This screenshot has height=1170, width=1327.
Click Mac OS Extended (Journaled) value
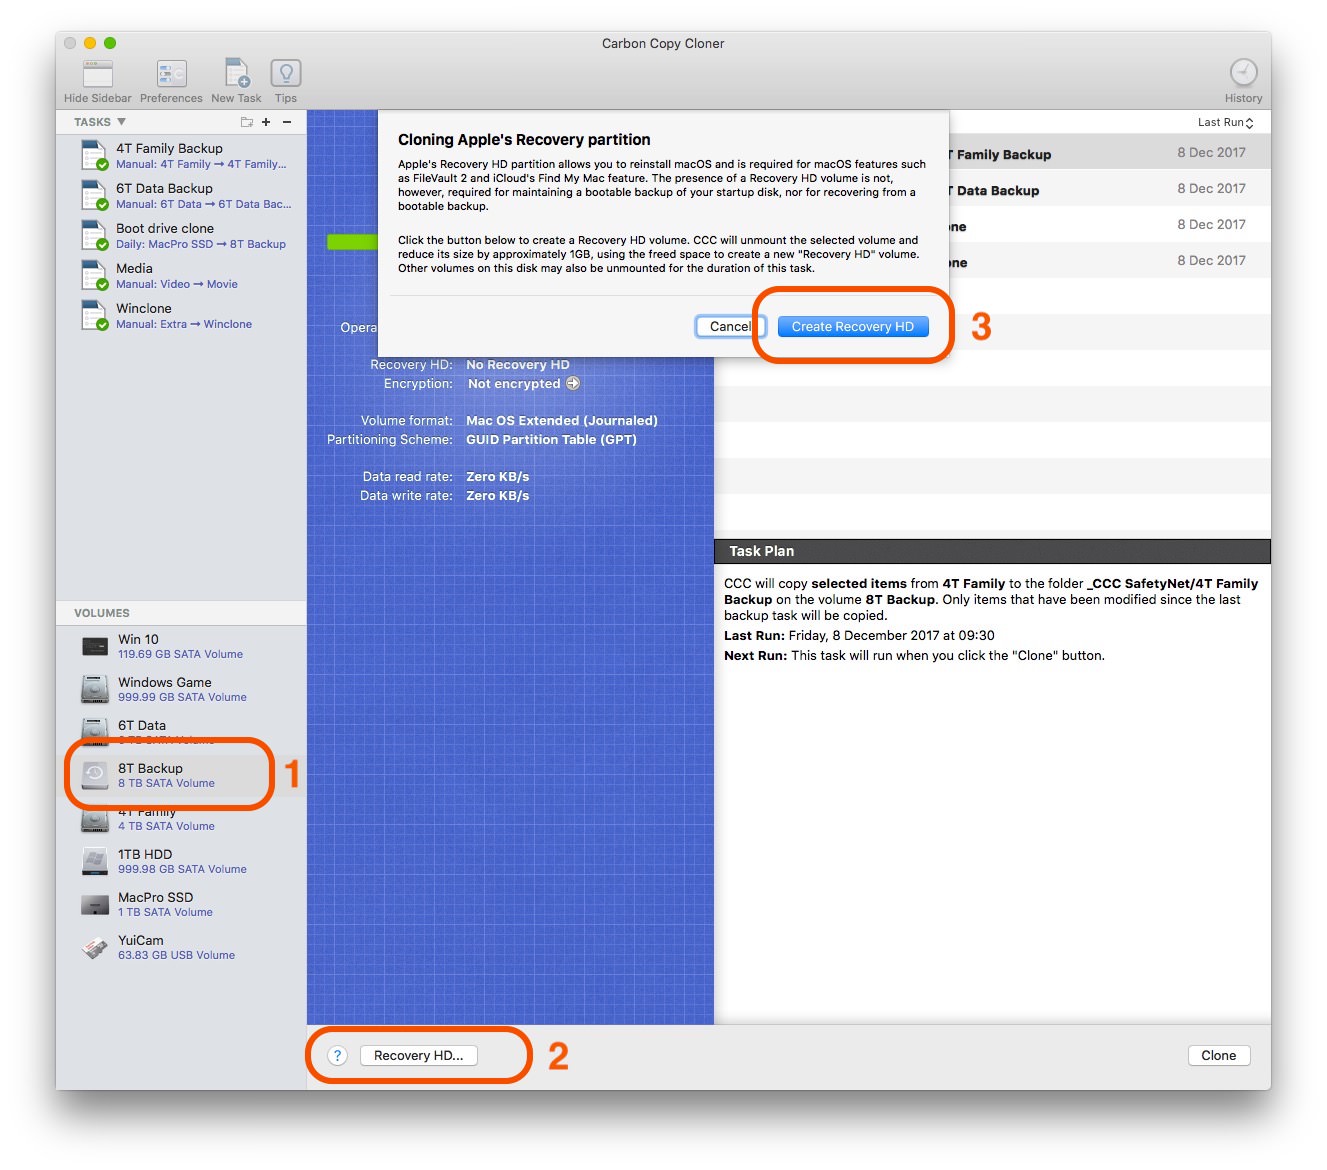click(x=562, y=421)
